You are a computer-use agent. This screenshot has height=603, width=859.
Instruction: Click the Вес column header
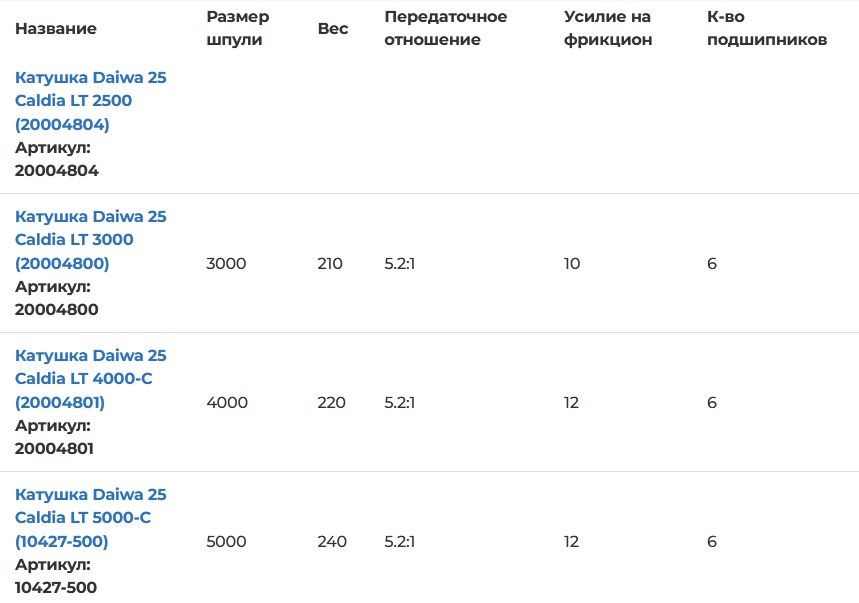(333, 28)
